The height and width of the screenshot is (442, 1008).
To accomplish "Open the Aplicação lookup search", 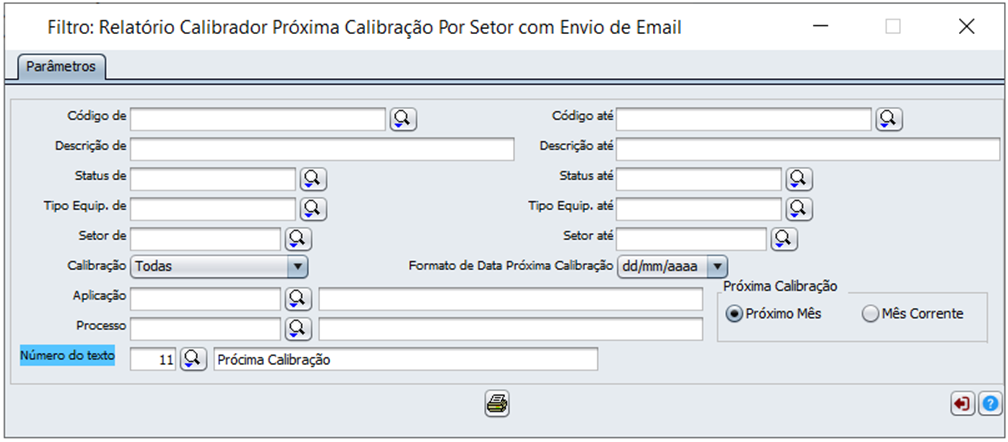I will (x=298, y=298).
